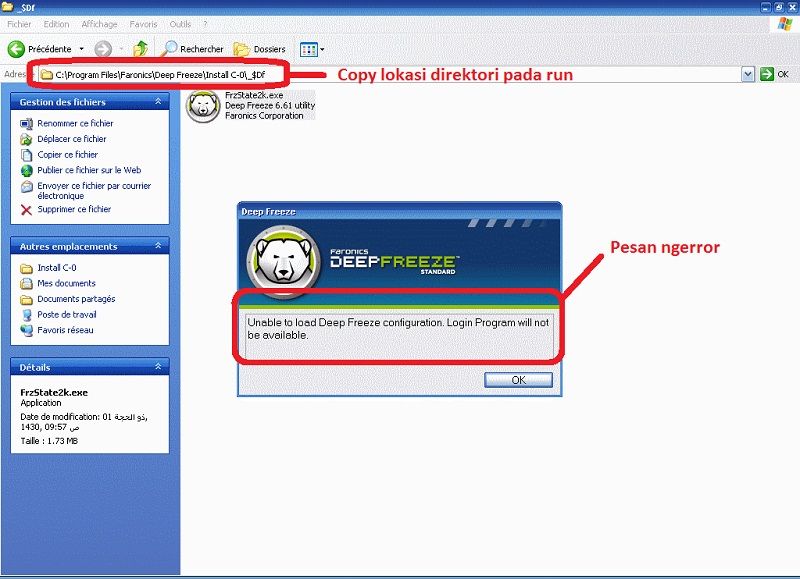Click the FrzState2k.exe file name
Screen dimensions: 800x579
(x=254, y=95)
